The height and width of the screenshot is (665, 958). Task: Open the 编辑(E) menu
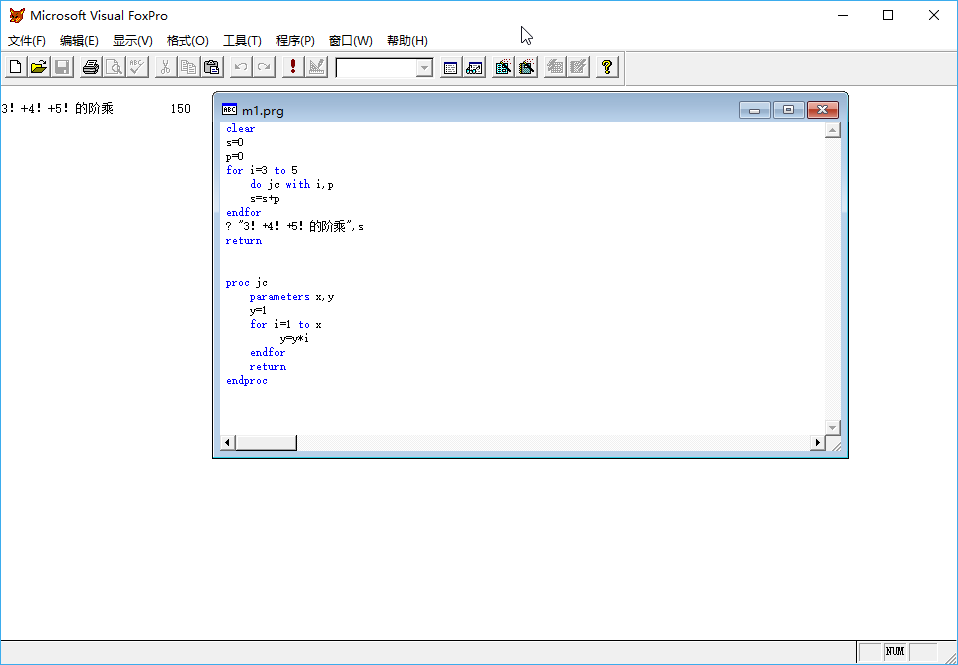click(x=79, y=41)
